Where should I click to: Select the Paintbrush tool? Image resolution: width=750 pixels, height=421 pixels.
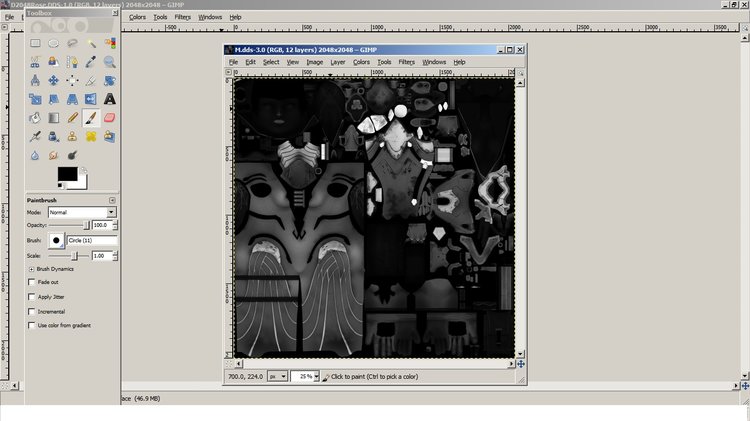[91, 118]
